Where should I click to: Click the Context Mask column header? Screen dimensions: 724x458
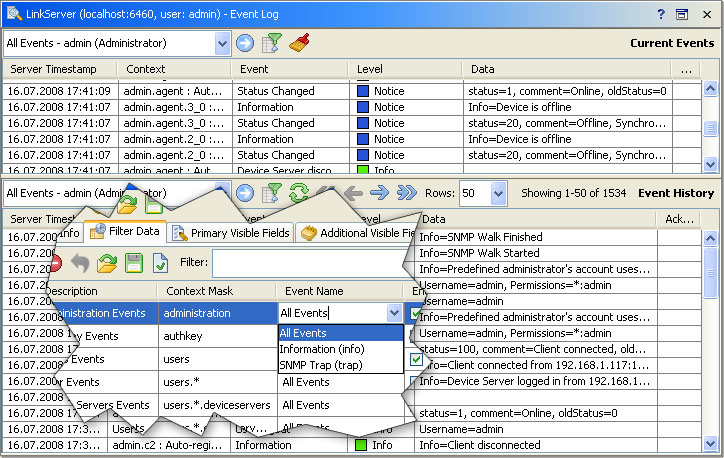click(216, 291)
